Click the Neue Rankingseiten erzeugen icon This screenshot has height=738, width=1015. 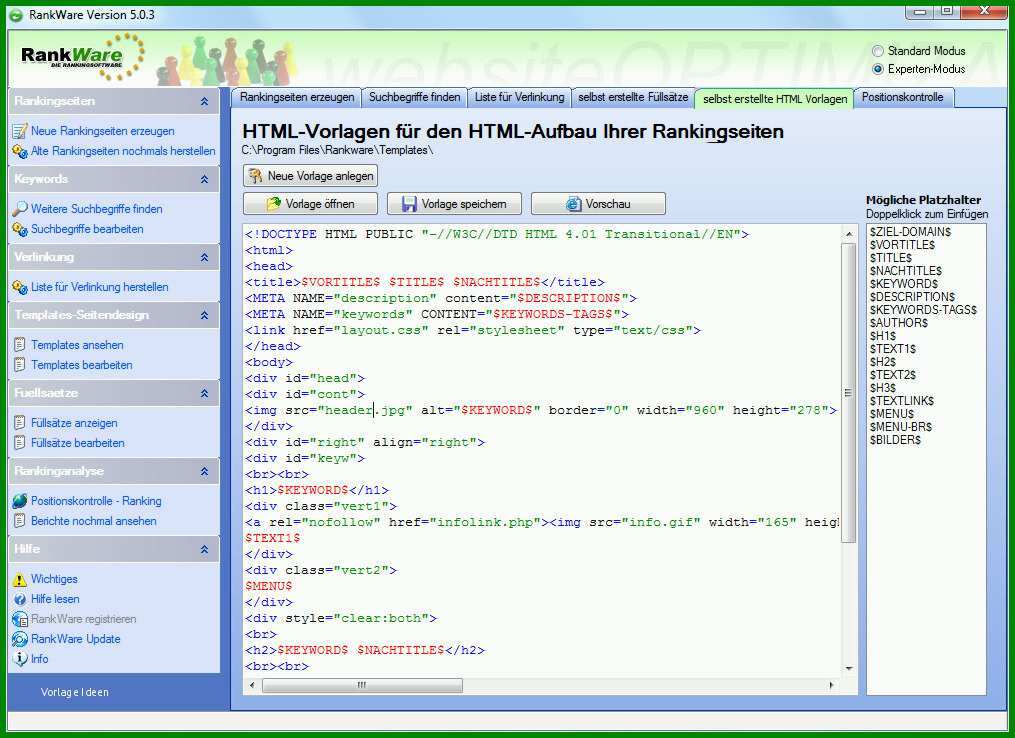click(20, 131)
